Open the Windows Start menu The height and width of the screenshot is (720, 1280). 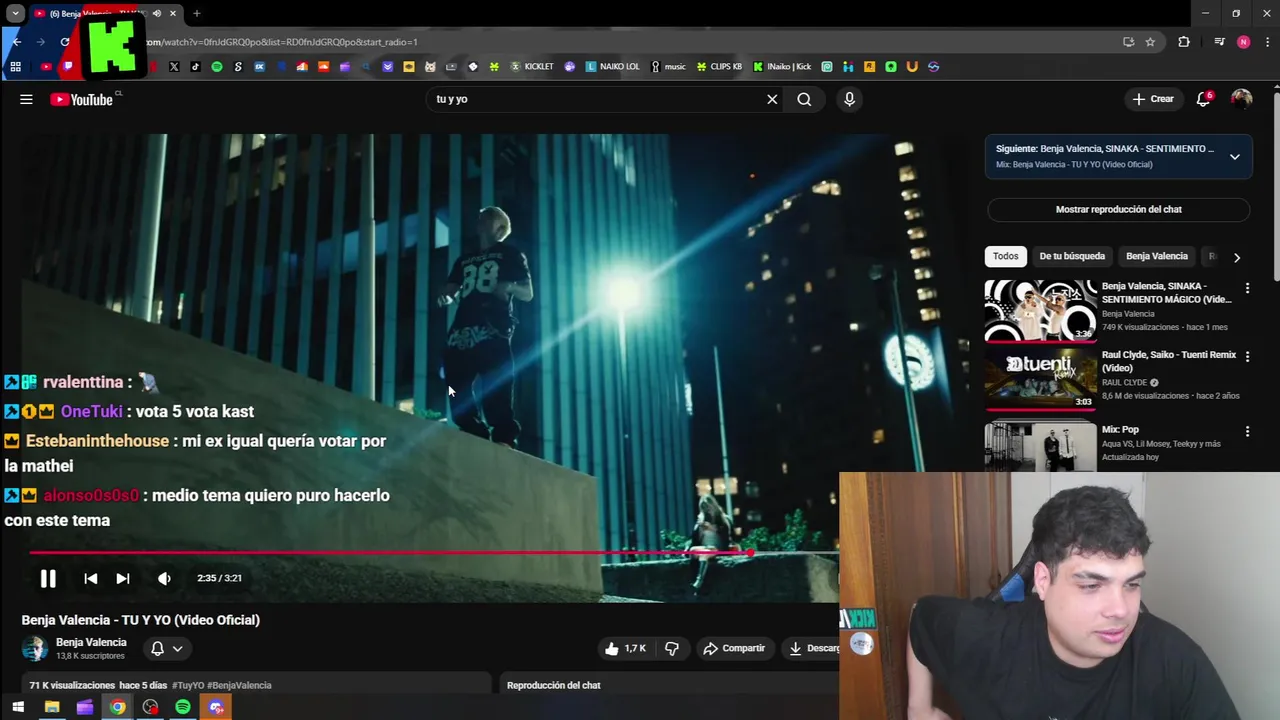click(18, 707)
